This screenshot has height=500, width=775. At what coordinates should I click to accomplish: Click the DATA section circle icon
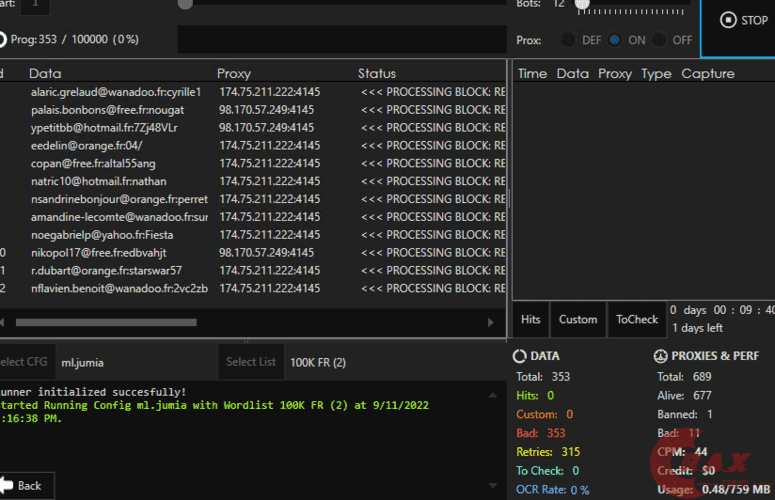[519, 356]
